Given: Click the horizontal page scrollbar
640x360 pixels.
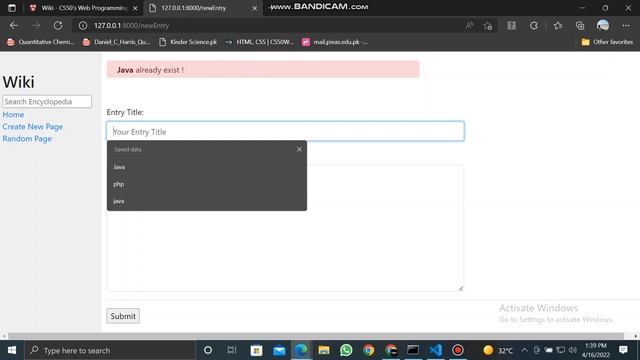Looking at the screenshot, I should 316,336.
